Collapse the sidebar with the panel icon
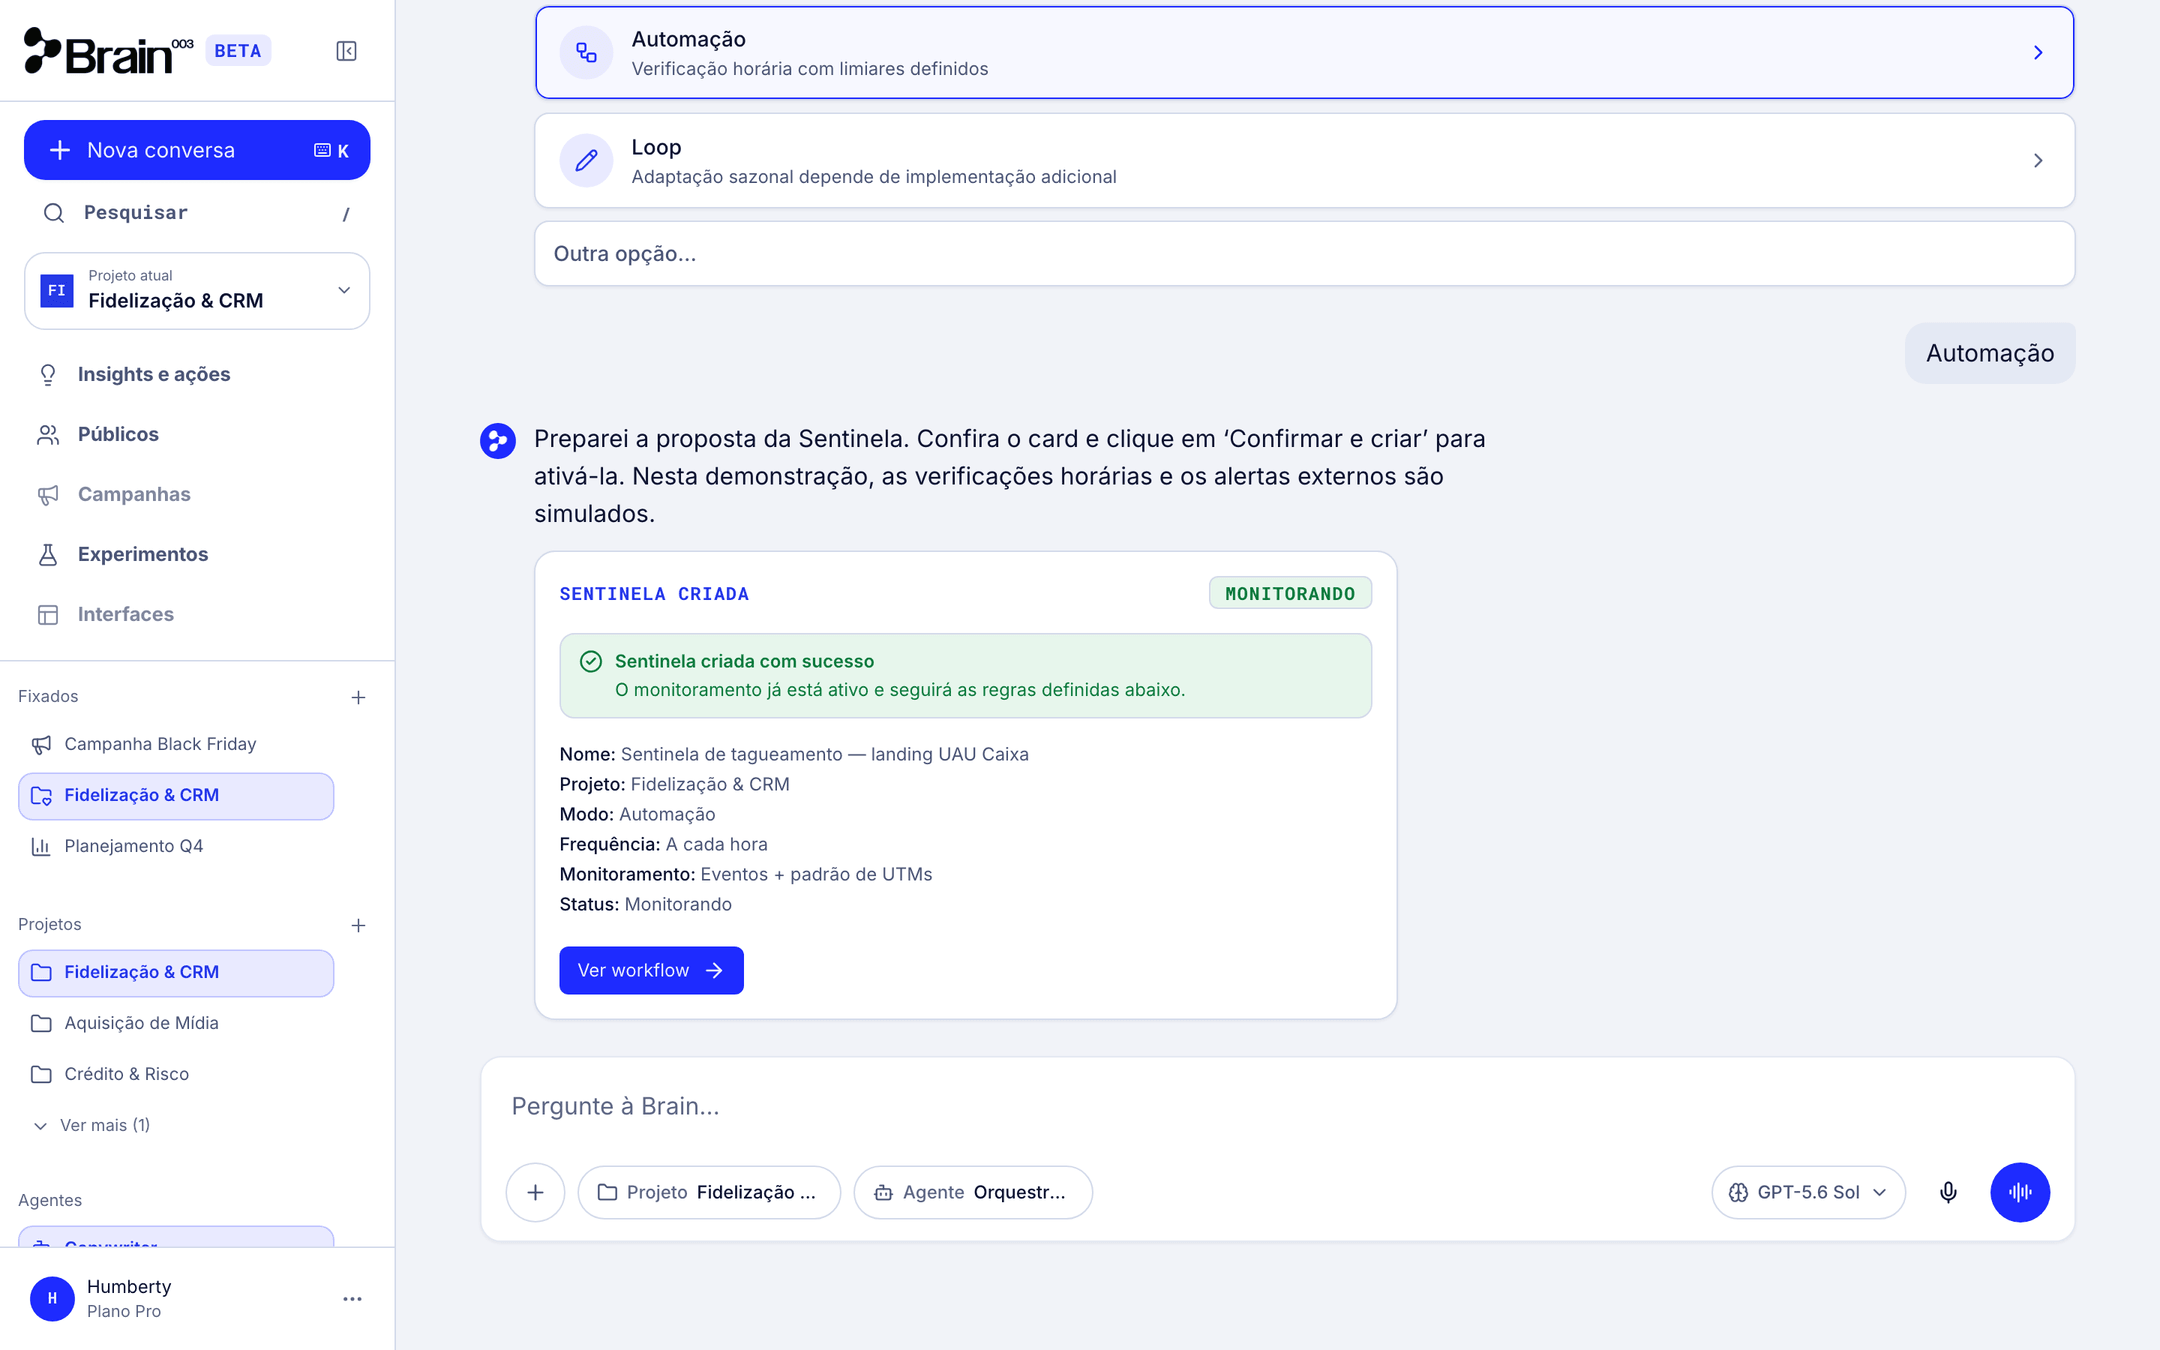The height and width of the screenshot is (1350, 2160). click(346, 51)
